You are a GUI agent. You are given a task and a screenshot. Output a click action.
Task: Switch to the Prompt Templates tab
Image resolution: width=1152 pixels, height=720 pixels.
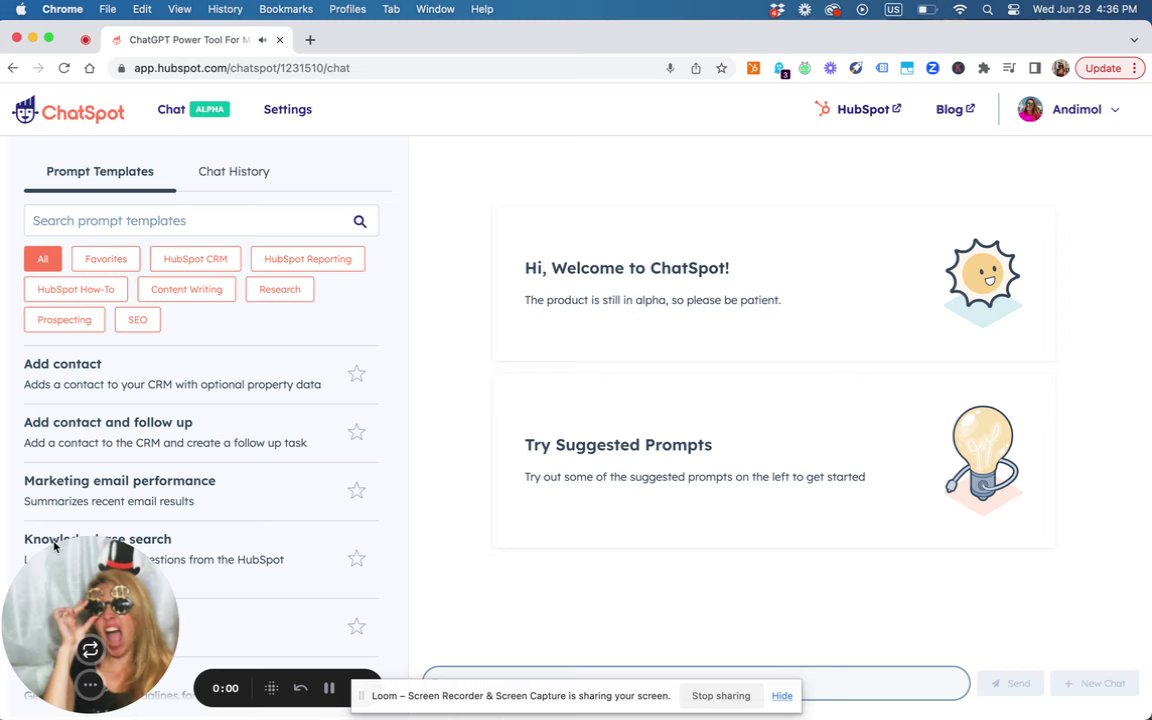click(100, 172)
